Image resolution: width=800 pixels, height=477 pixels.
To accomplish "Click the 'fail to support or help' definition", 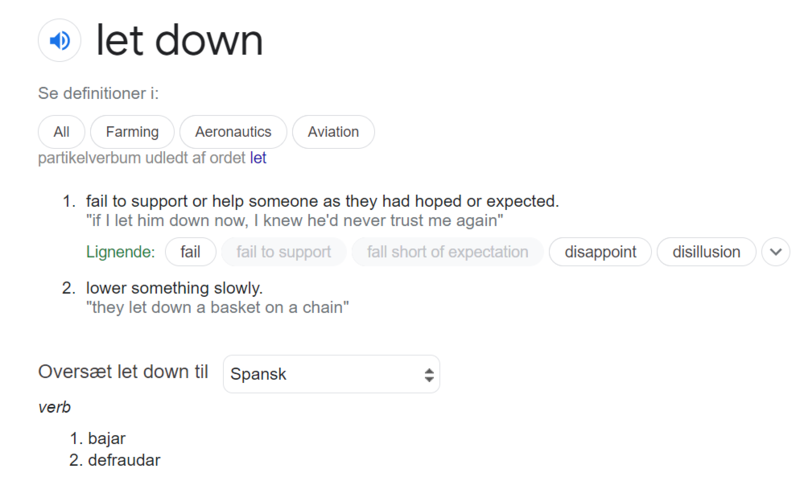I will pos(323,201).
